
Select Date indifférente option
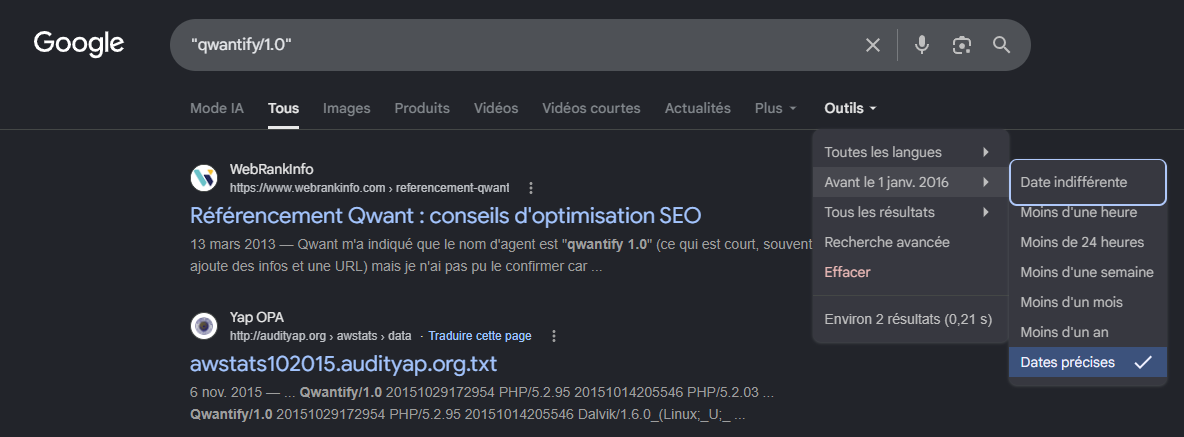tap(1088, 182)
